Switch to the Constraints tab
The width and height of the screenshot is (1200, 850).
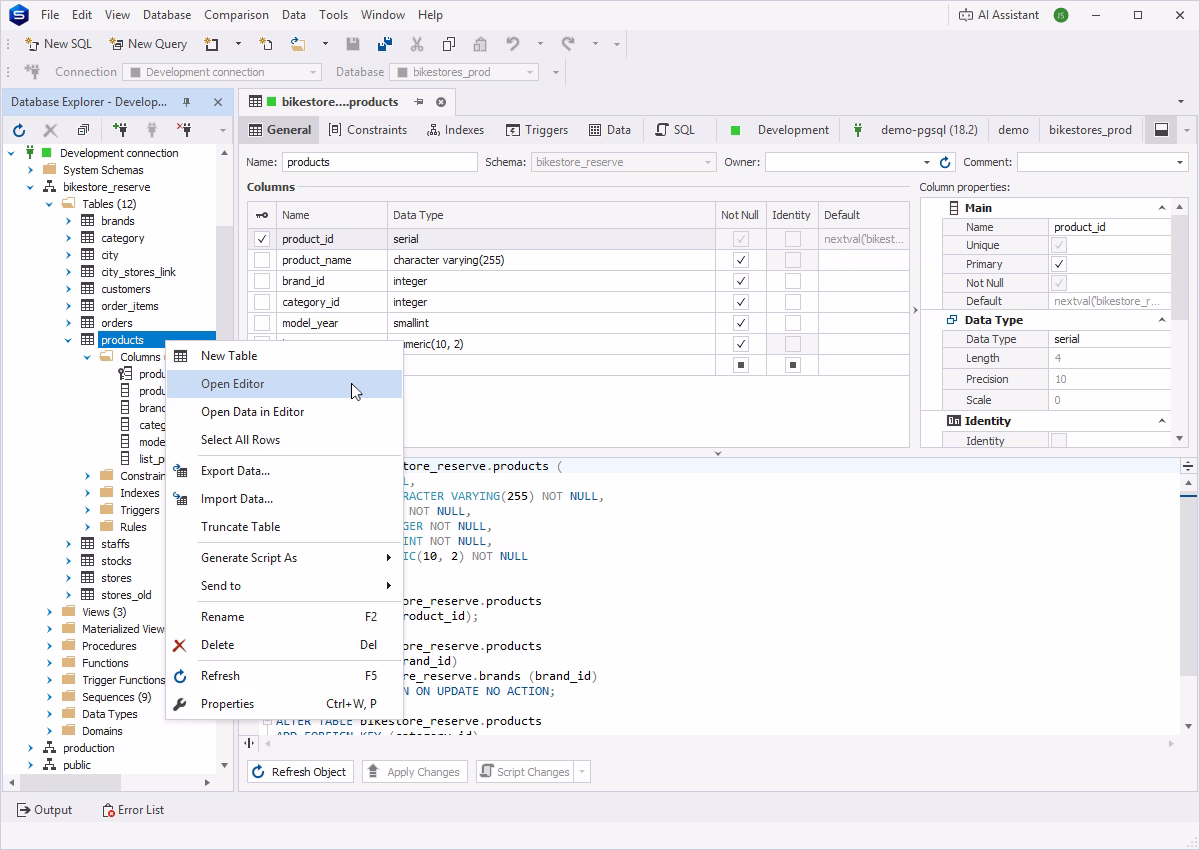click(367, 130)
